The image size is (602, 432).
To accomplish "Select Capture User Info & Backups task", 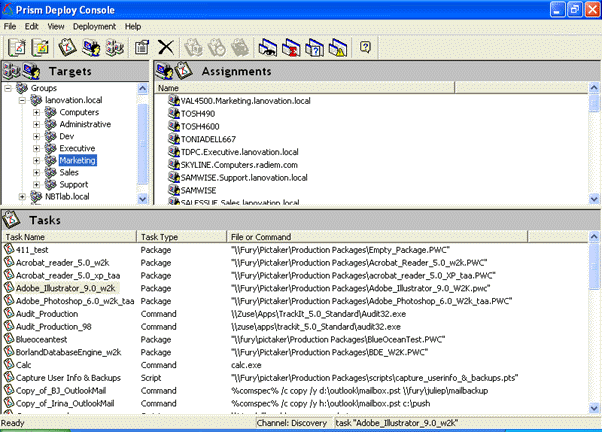I will pyautogui.click(x=68, y=378).
